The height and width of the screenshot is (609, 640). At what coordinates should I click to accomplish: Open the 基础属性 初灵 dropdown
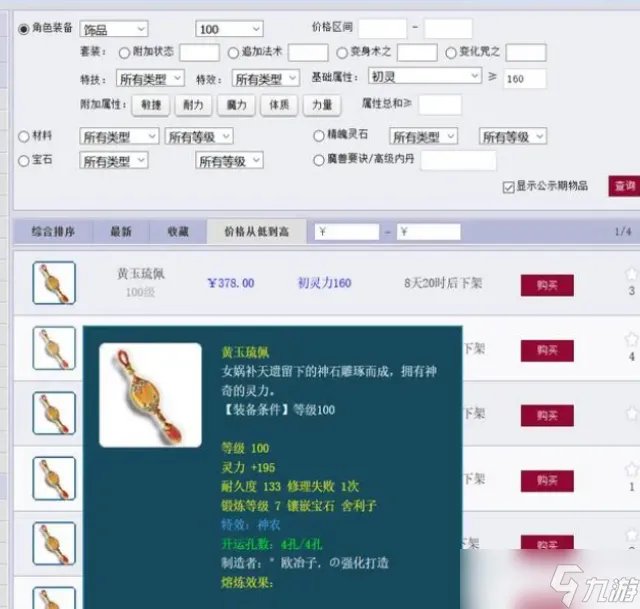tap(424, 76)
